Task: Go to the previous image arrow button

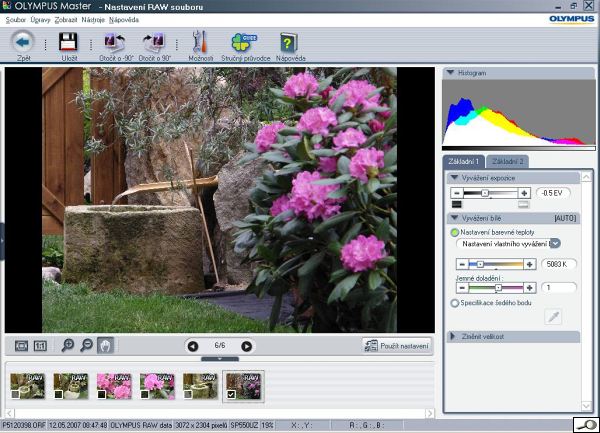Action: point(193,346)
